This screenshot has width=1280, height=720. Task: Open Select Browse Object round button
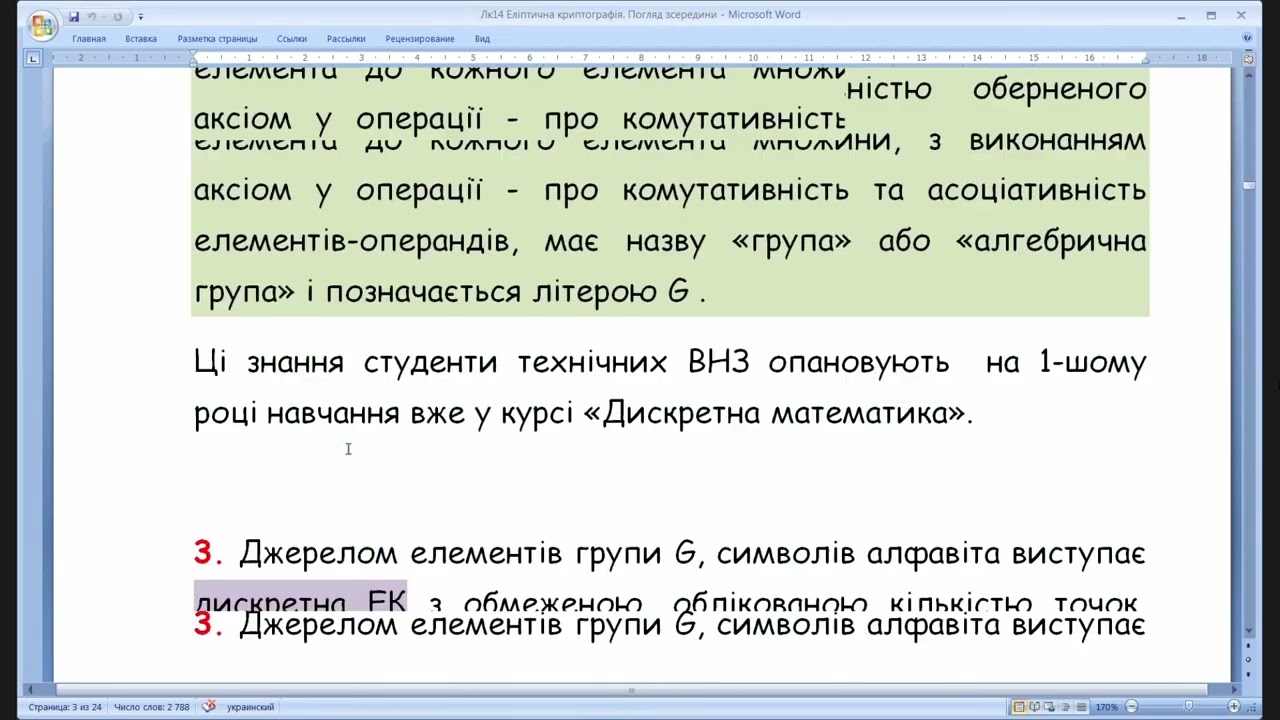(1249, 660)
